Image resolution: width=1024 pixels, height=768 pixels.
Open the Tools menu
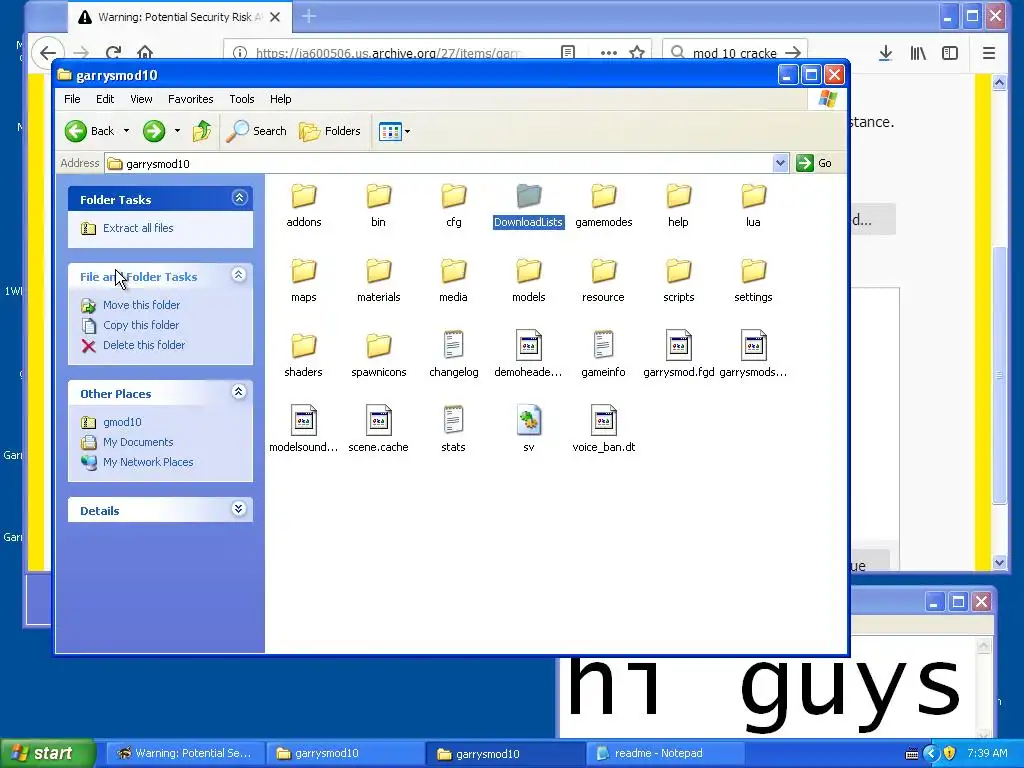pos(242,99)
